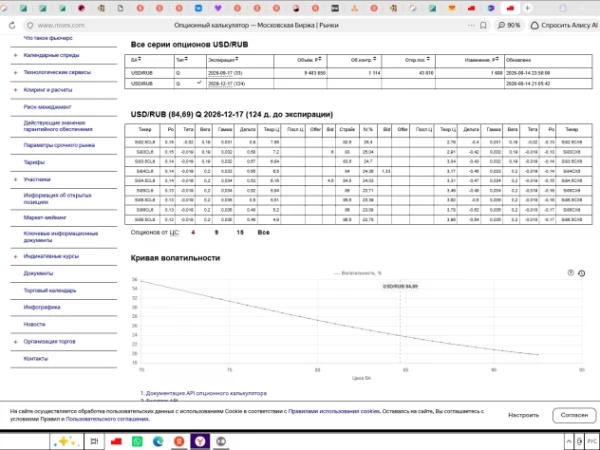Expand Технологические сервисы with plus sign
This screenshot has width=600, height=450.
[16, 72]
